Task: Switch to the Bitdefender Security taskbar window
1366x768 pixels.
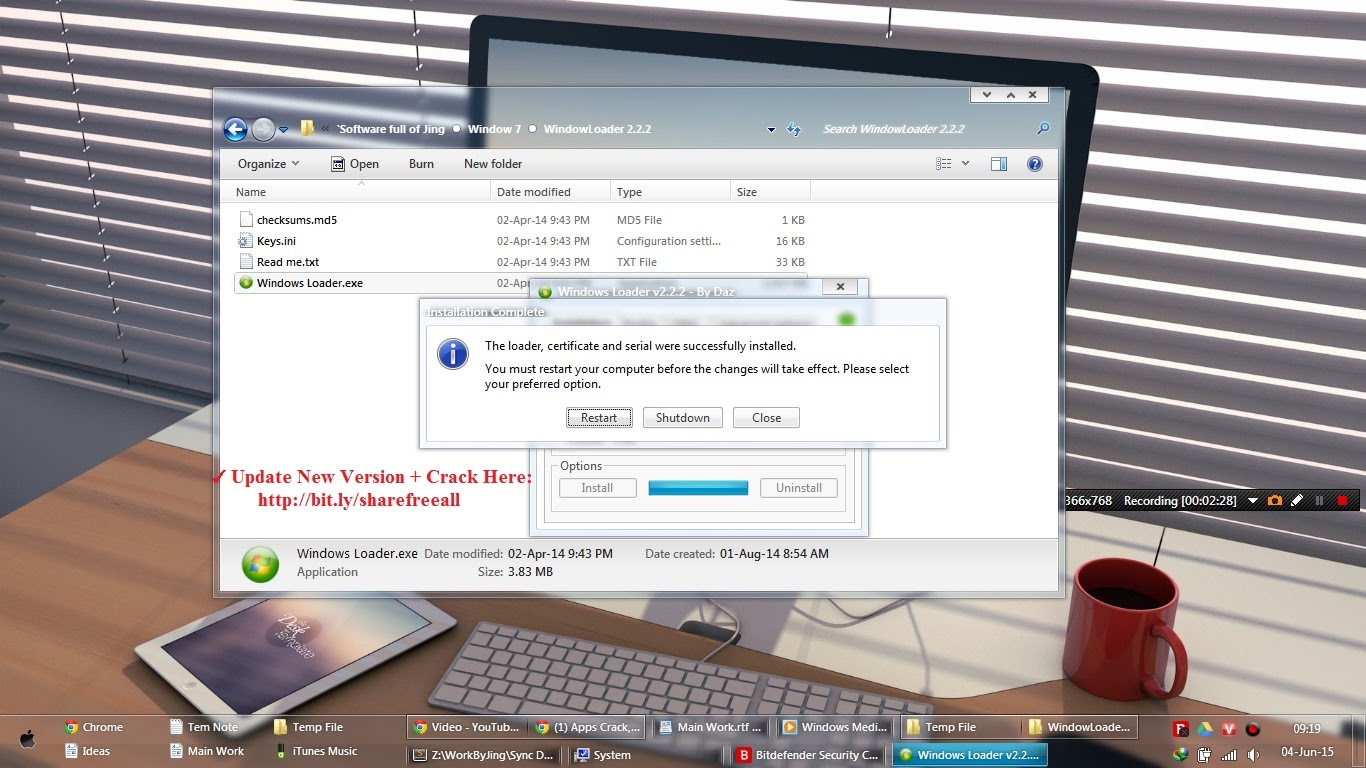Action: click(x=807, y=755)
